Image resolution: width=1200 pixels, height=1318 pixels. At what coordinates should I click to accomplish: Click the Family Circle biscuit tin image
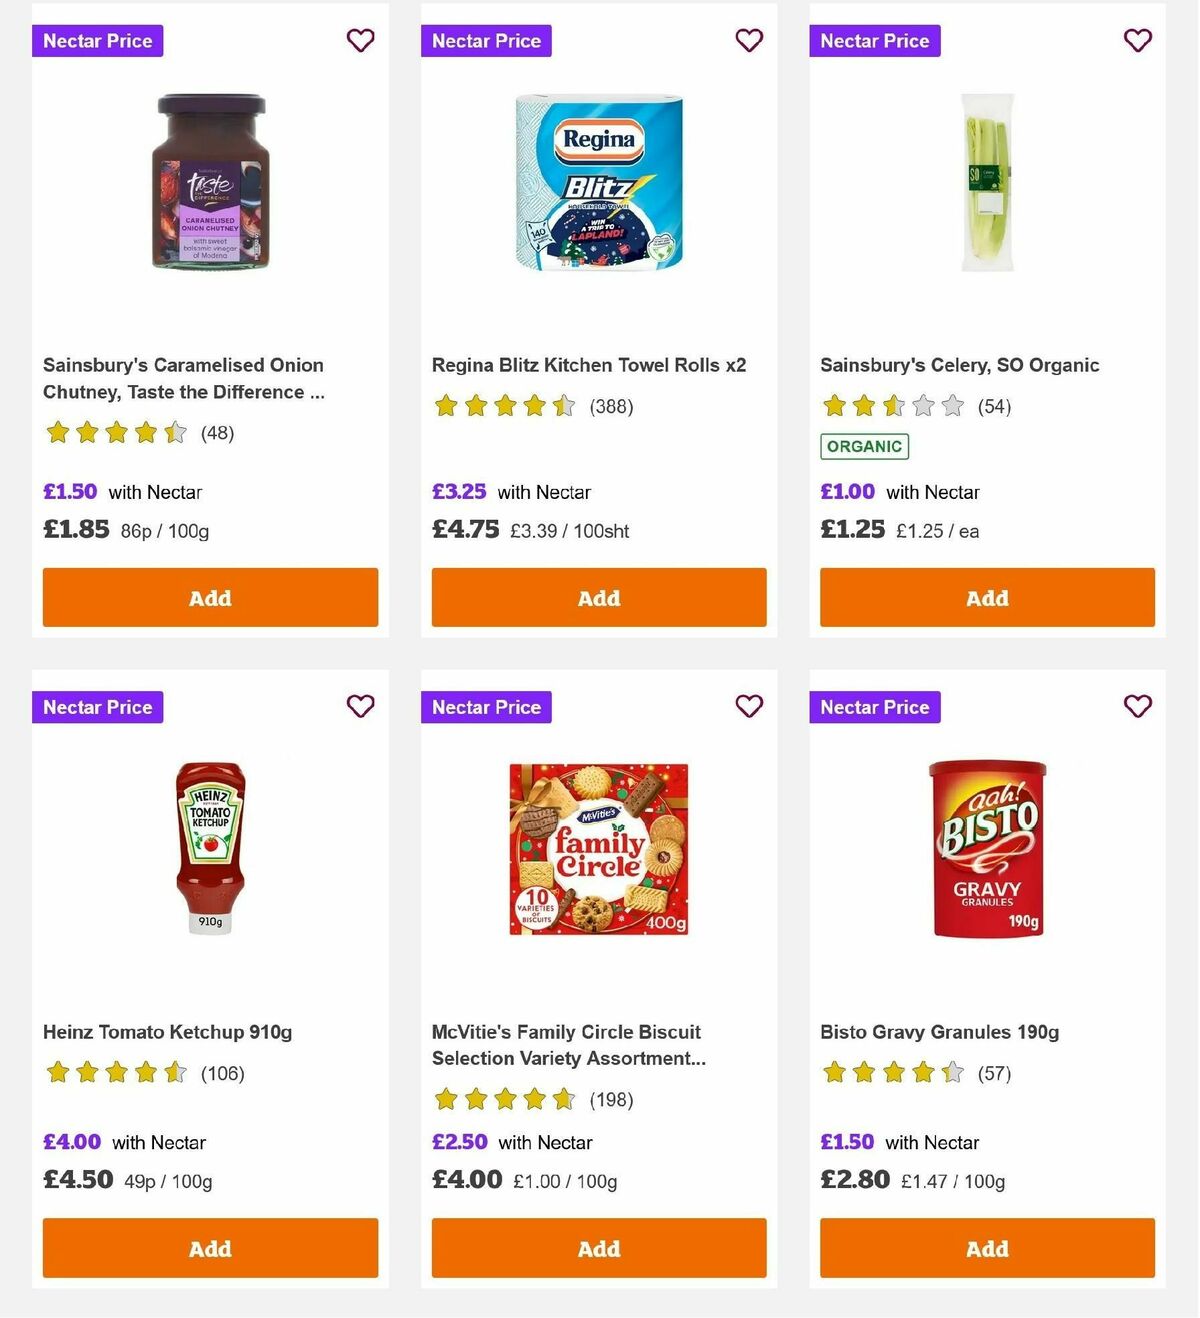tap(598, 848)
